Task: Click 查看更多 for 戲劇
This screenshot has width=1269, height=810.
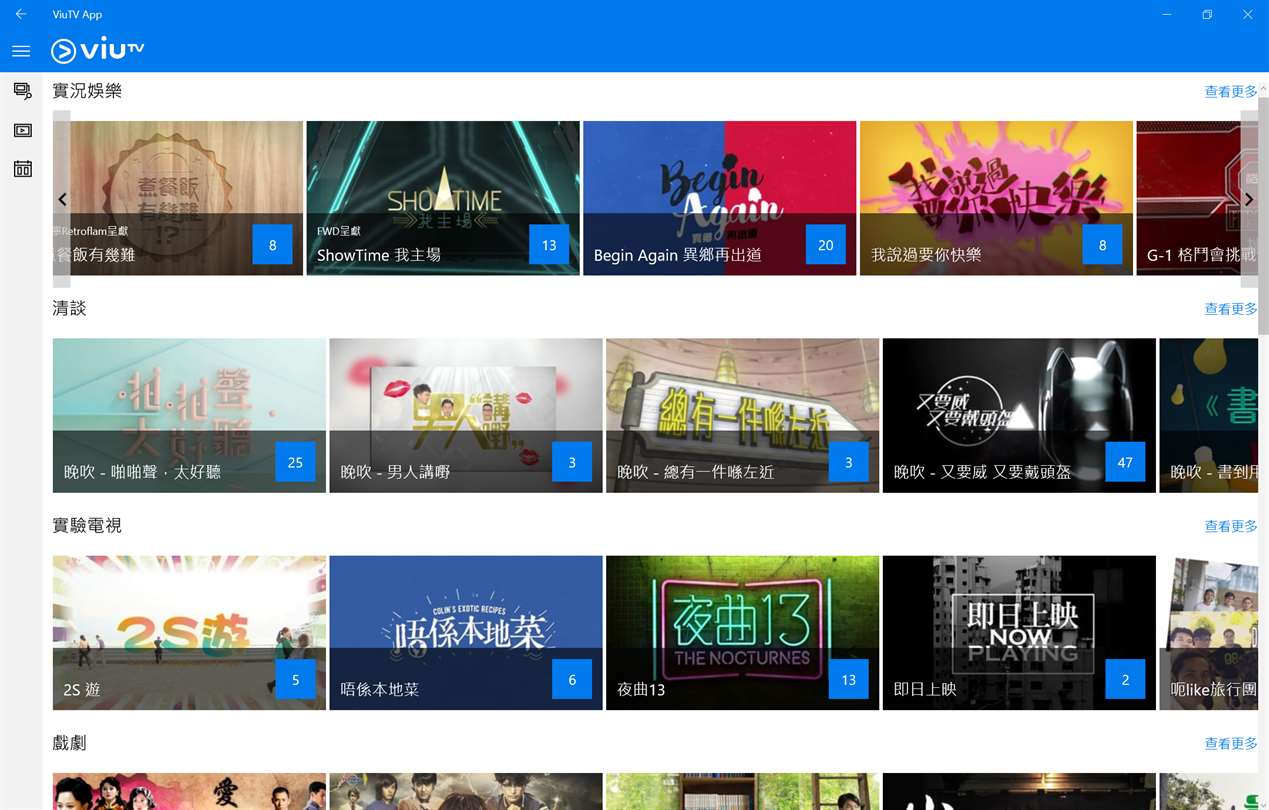Action: 1231,744
